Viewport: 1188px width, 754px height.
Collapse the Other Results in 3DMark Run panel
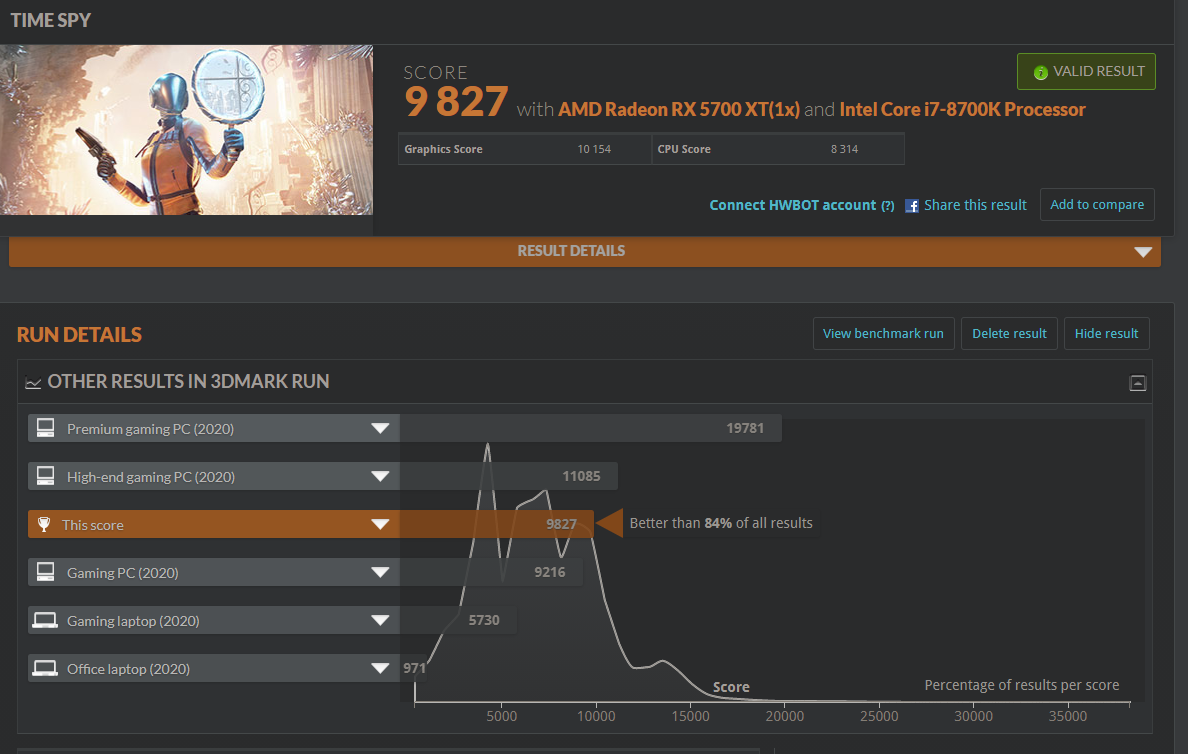pyautogui.click(x=1137, y=383)
